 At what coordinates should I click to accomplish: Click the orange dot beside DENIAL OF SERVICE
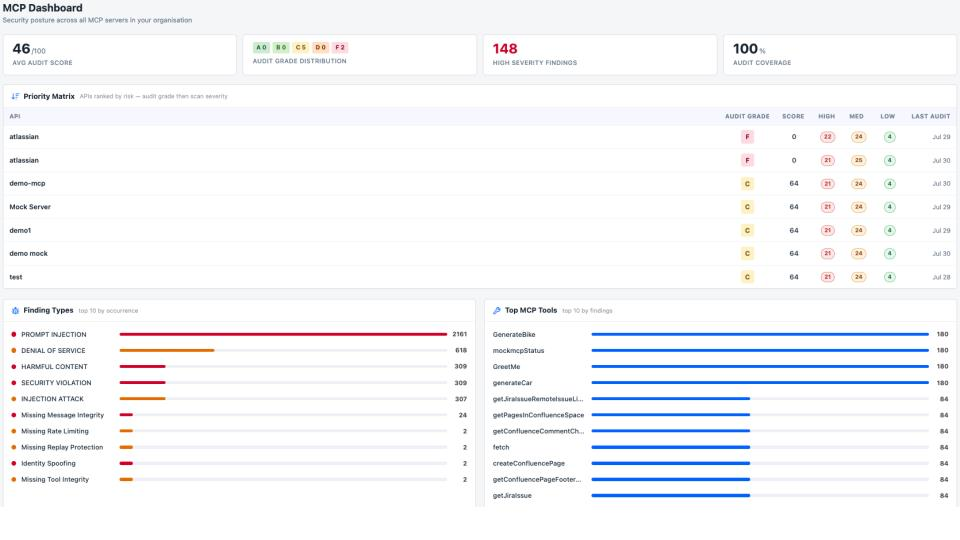[13, 350]
